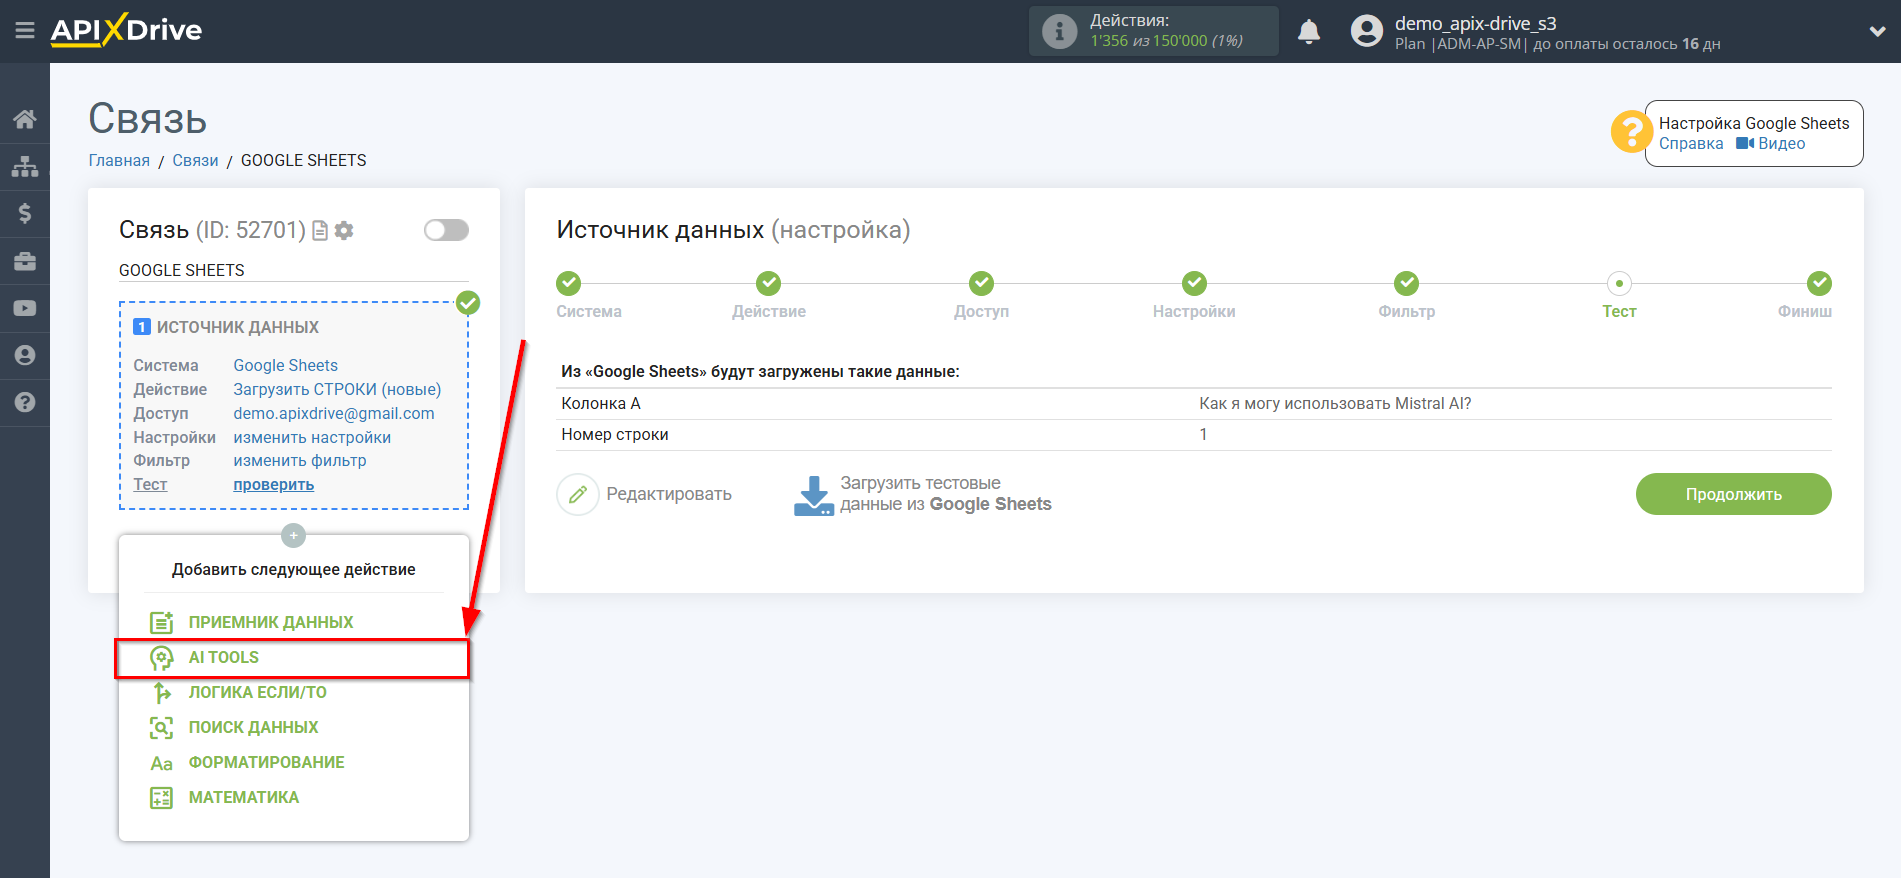The width and height of the screenshot is (1901, 878).
Task: Click the ИСТОЧНИК ДАННЫХ block header
Action: click(238, 327)
